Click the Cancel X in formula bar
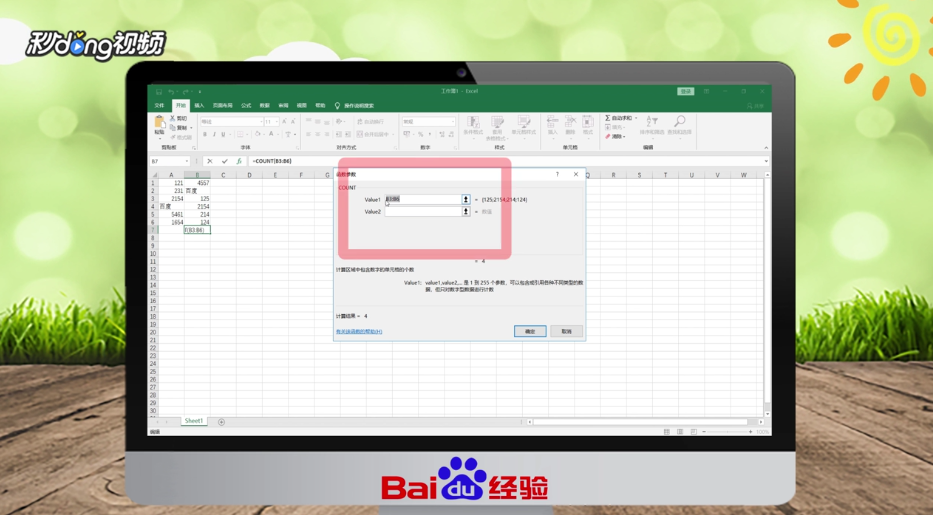 coord(209,161)
